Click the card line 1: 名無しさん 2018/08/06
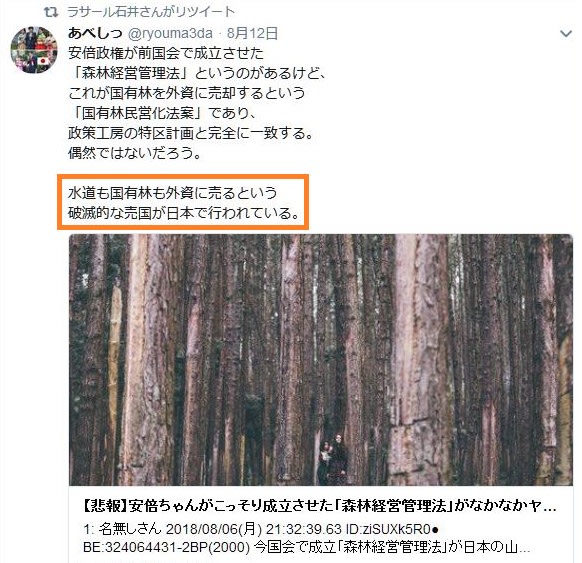 coord(261,528)
